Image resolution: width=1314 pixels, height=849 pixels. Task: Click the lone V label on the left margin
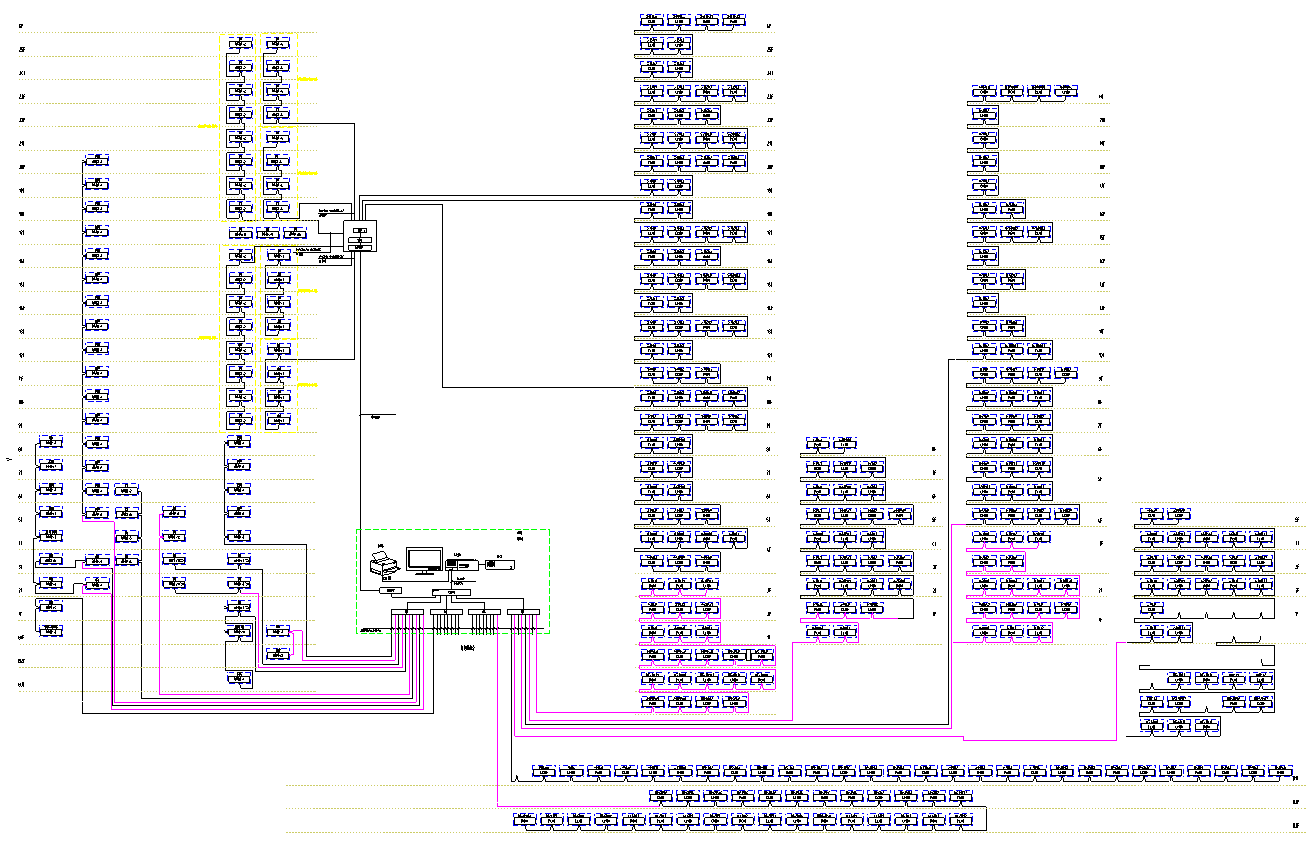click(9, 460)
